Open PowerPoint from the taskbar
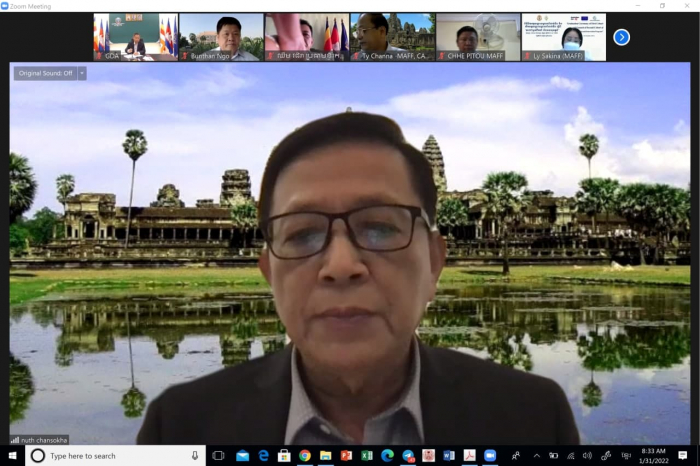Viewport: 700px width, 466px height. [346, 456]
